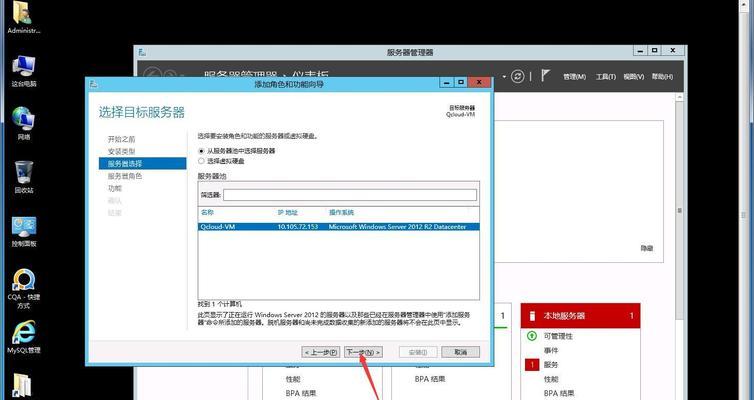The height and width of the screenshot is (400, 754).
Task: Click the Server Manager vertical scrollbar
Action: (x=679, y=210)
